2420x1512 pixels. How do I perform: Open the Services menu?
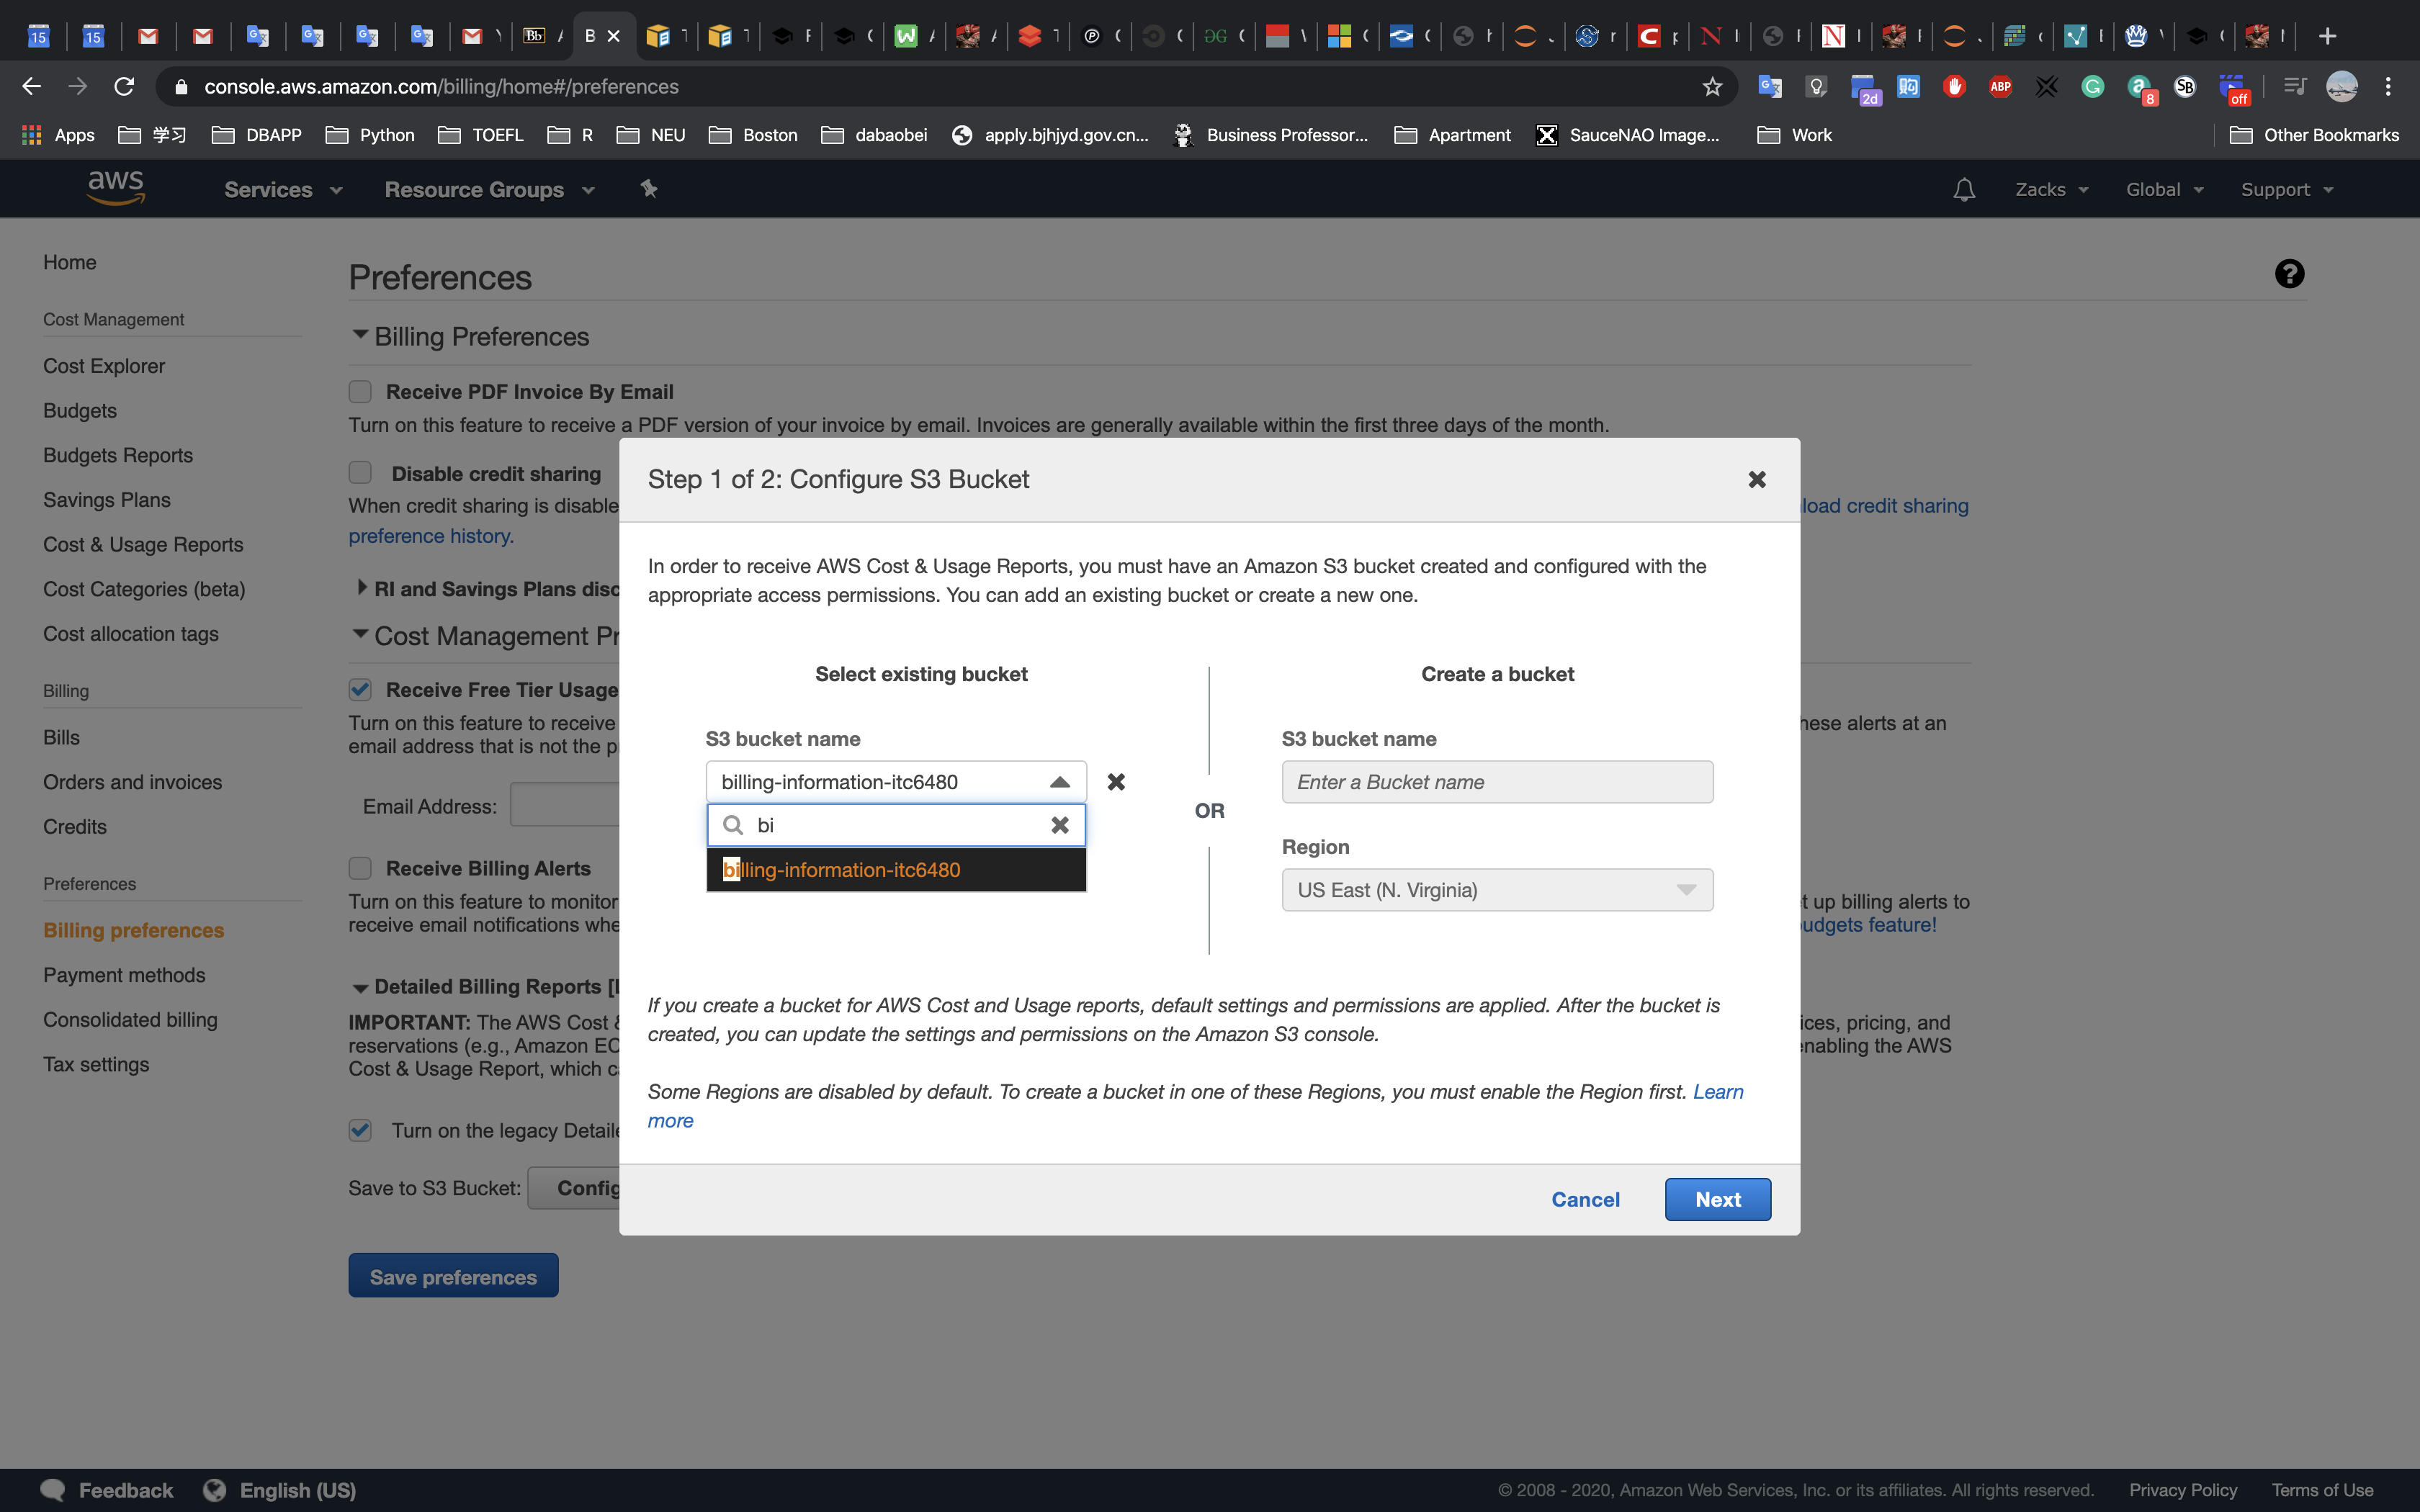[x=282, y=190]
